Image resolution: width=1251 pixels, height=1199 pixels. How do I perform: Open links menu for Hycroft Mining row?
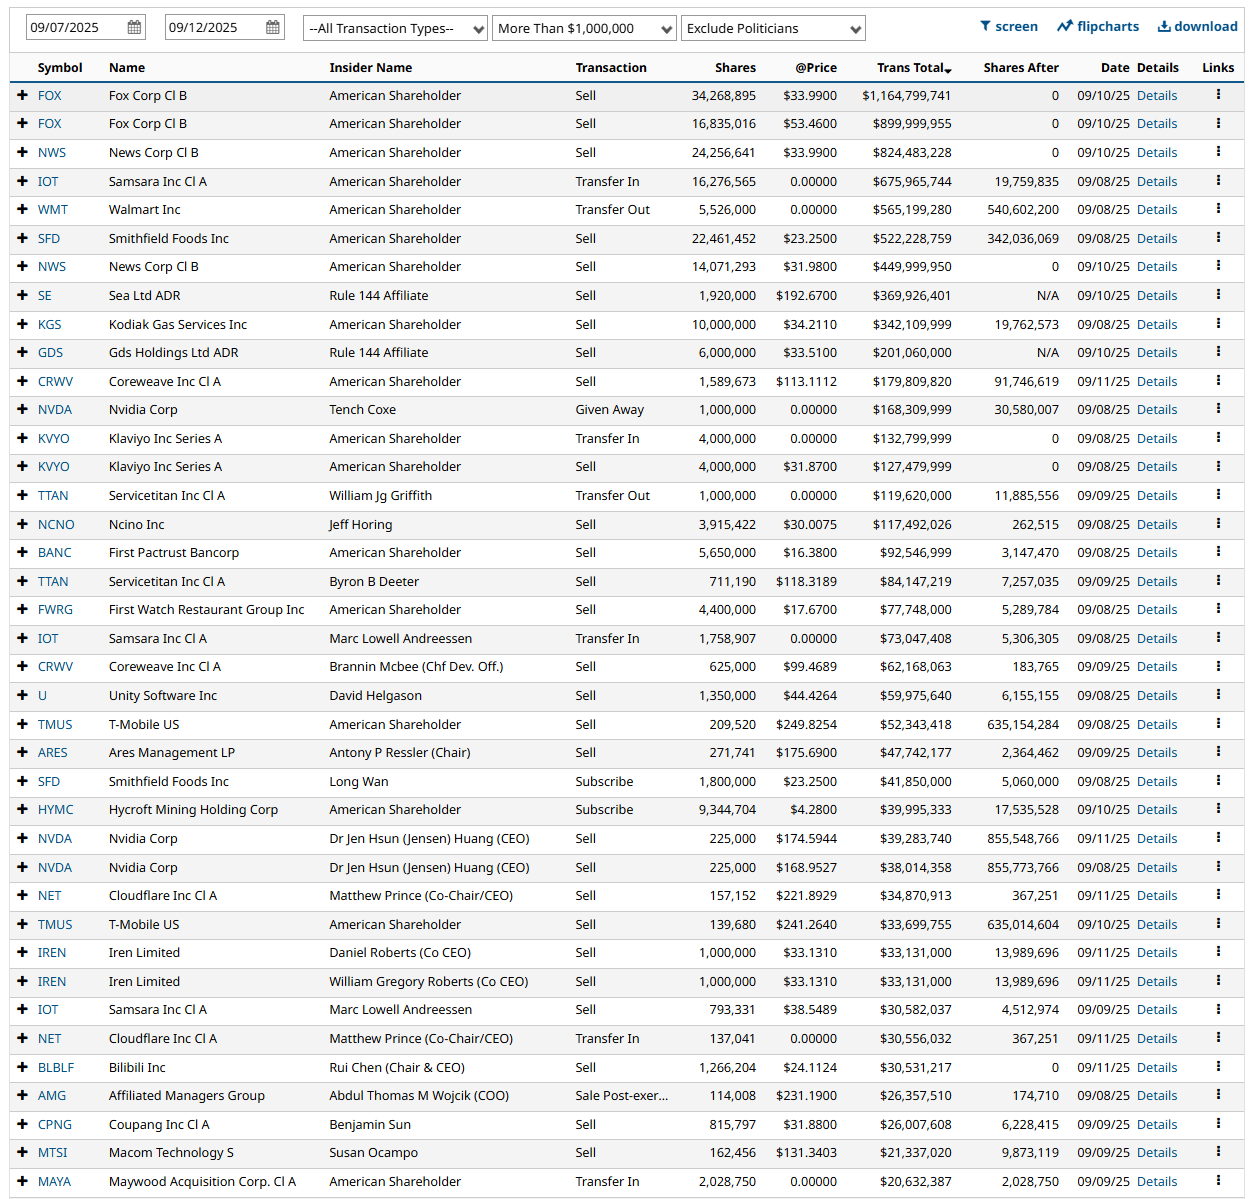tap(1218, 809)
